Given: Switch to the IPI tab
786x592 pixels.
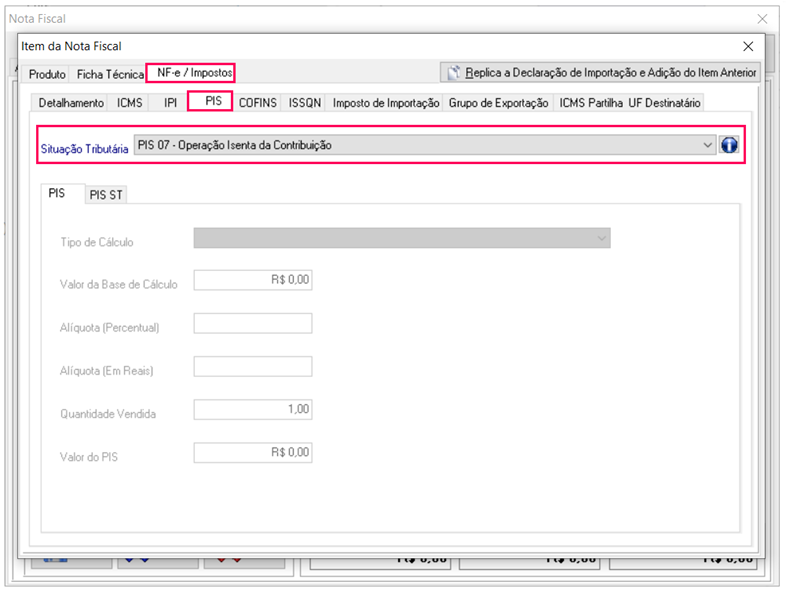Looking at the screenshot, I should pos(170,103).
